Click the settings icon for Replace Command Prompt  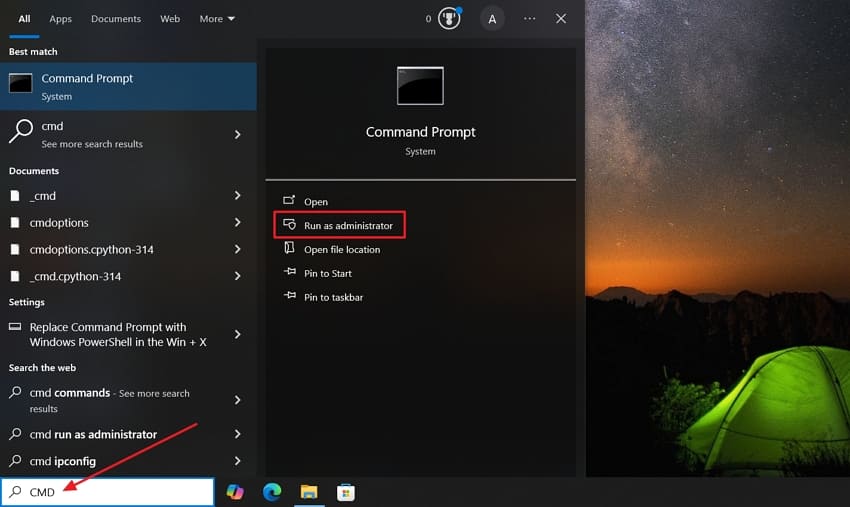pos(15,327)
